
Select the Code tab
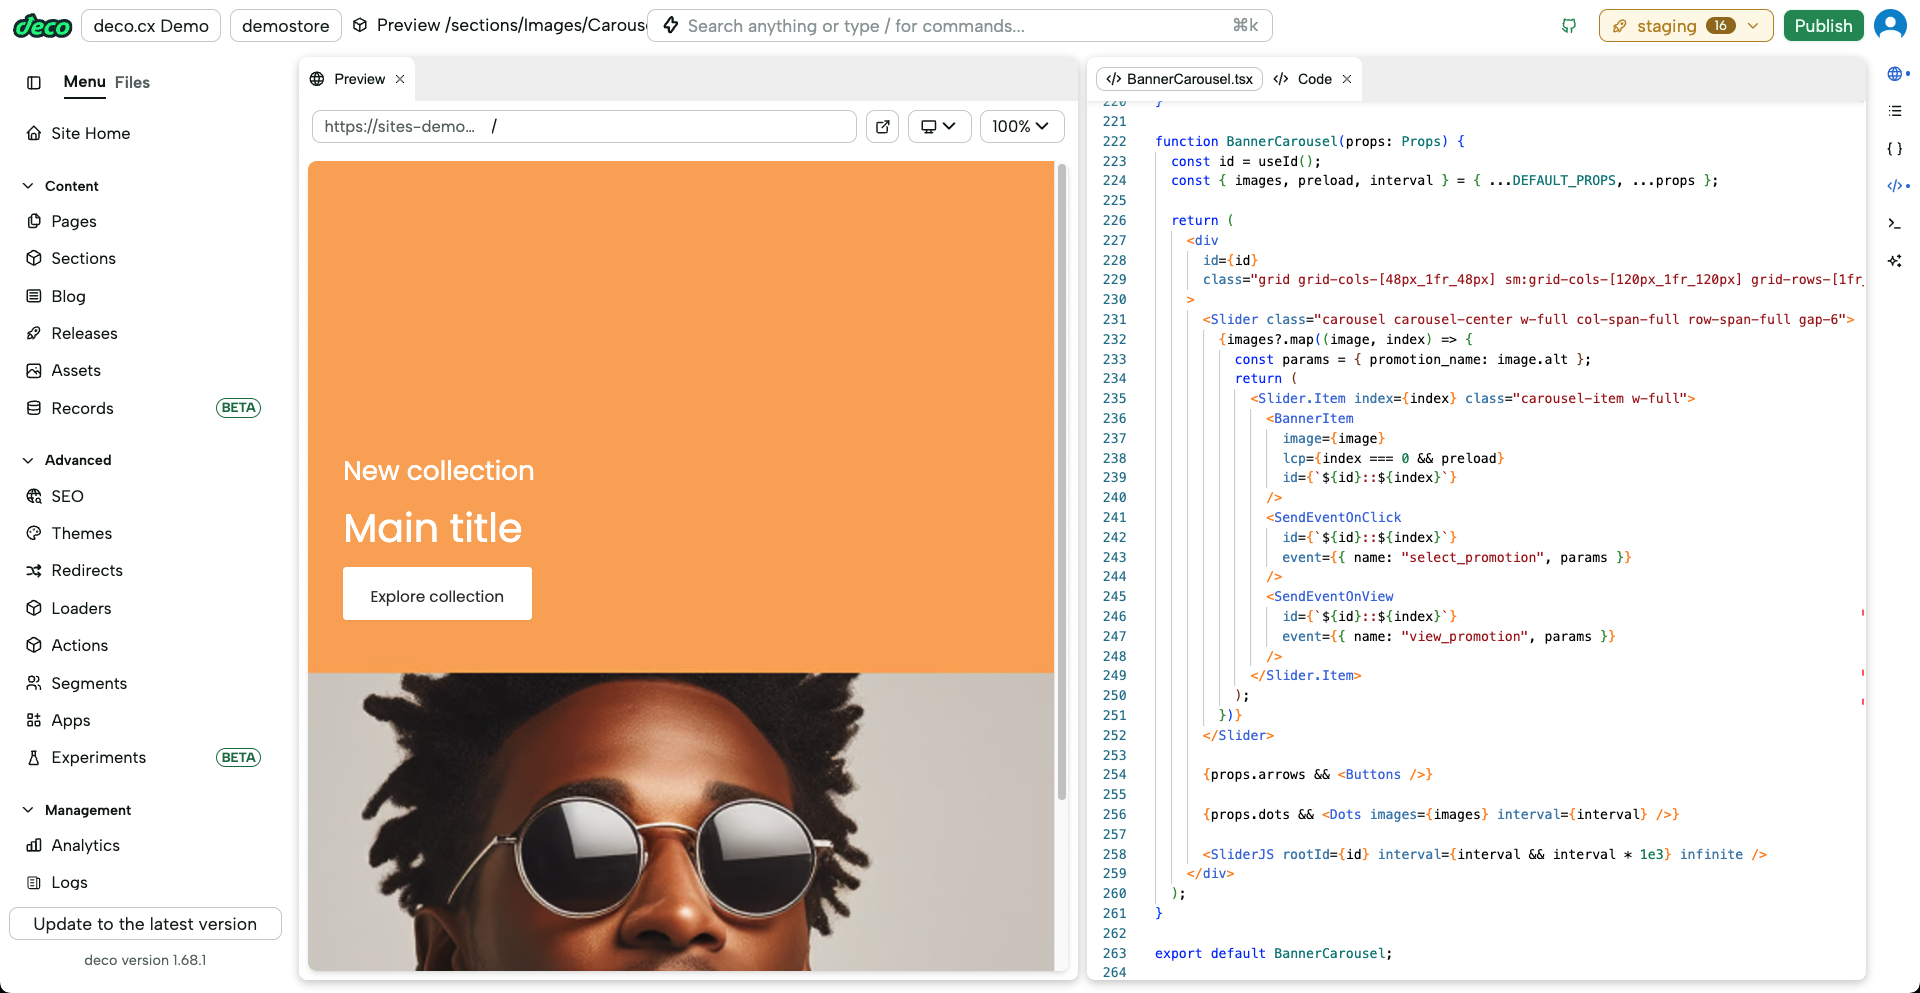click(1314, 79)
